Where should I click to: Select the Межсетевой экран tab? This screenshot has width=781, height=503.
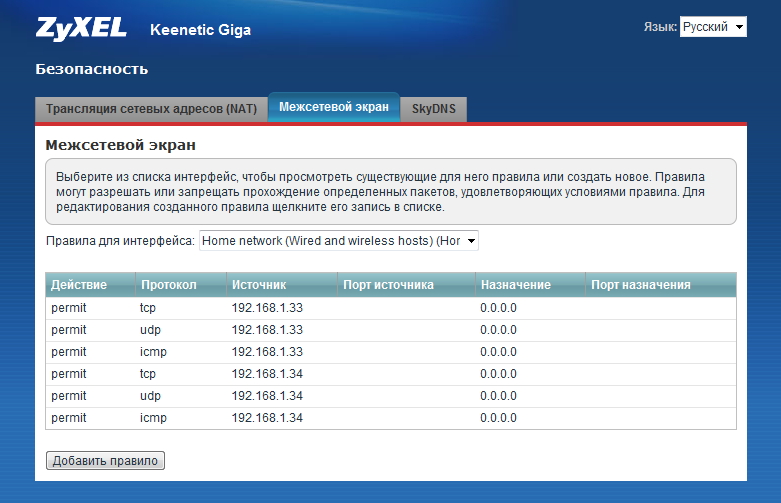(x=334, y=107)
